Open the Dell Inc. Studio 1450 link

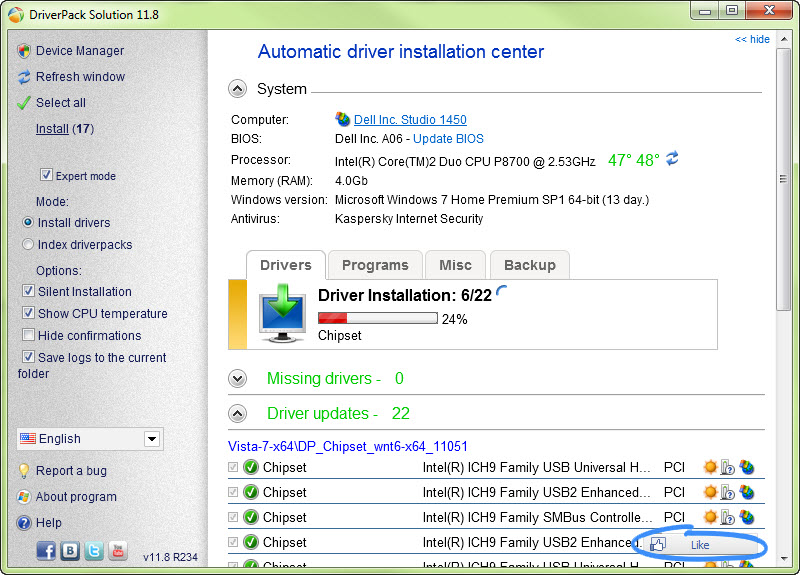point(410,120)
